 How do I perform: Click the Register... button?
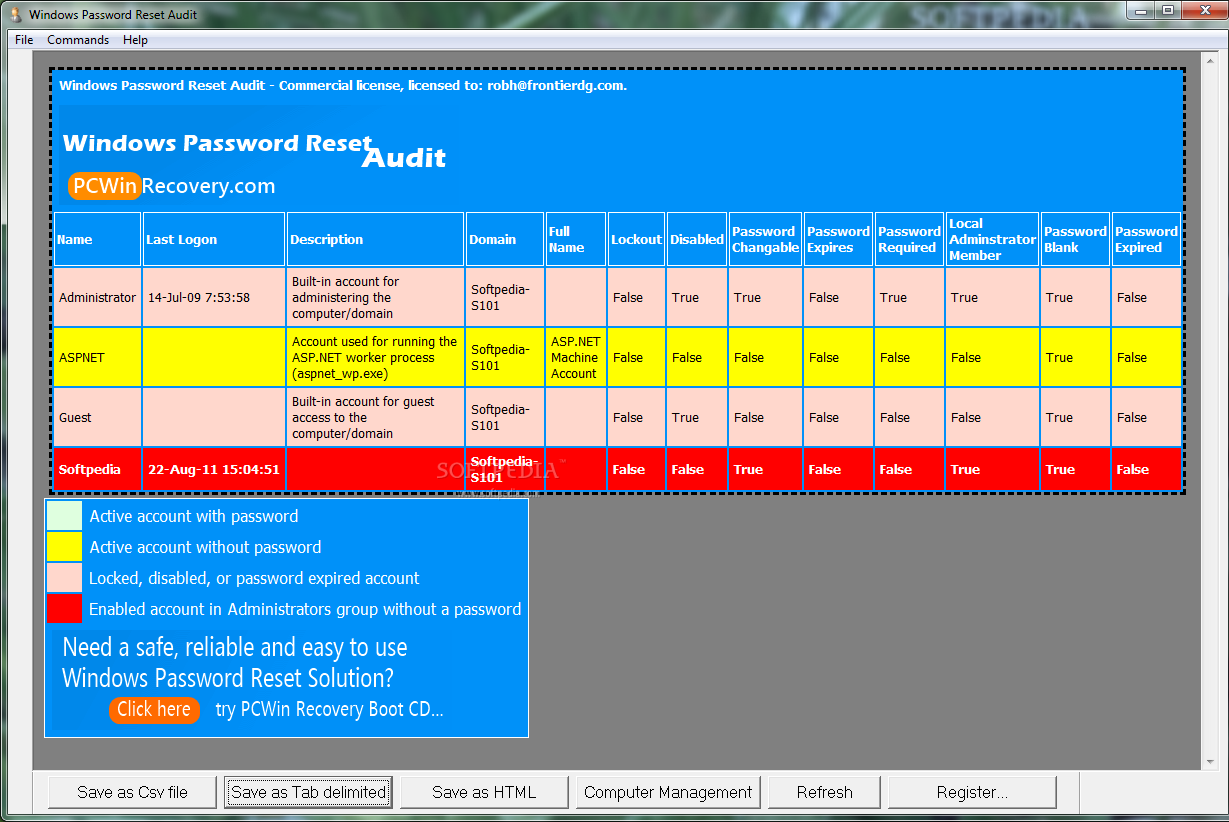[972, 792]
